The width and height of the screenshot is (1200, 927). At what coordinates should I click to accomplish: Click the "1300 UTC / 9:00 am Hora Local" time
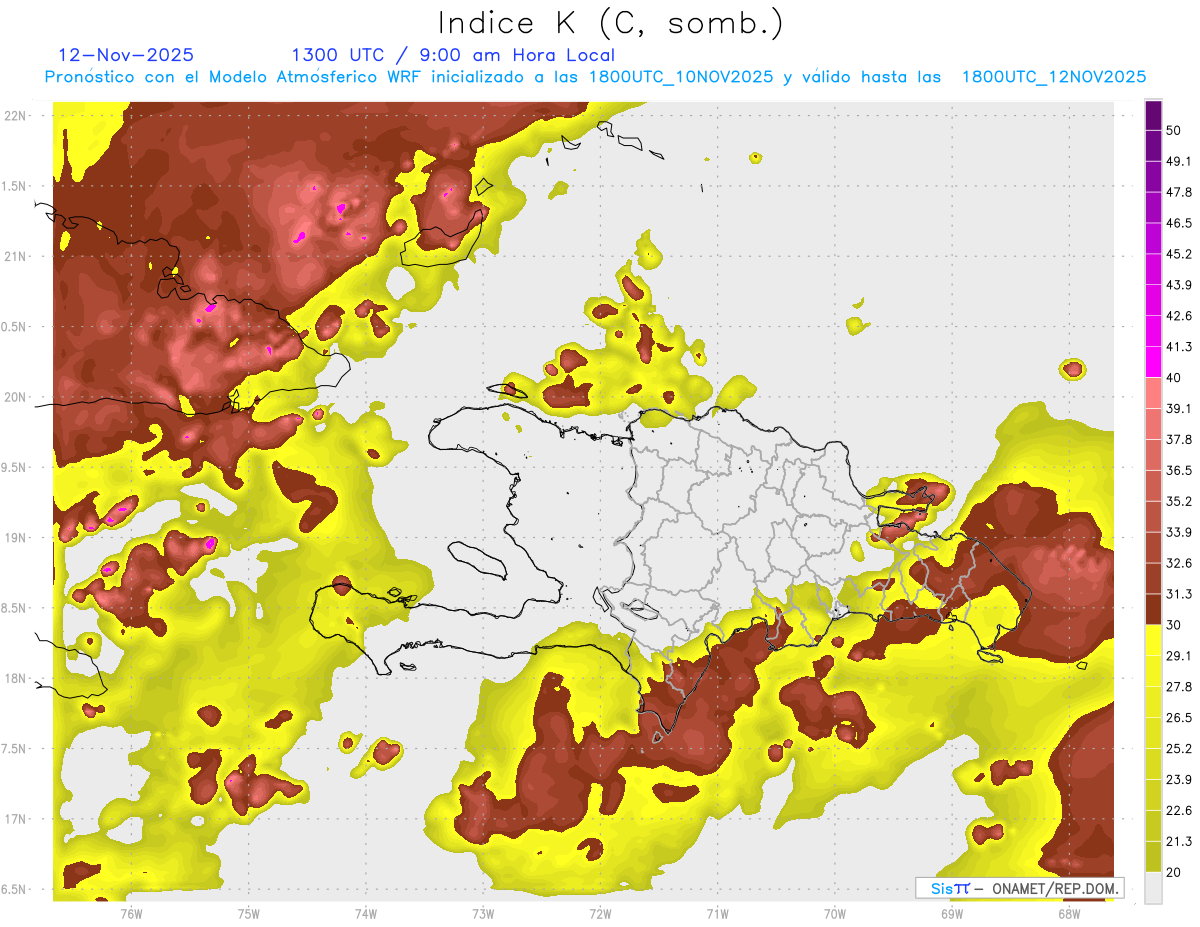pyautogui.click(x=453, y=55)
